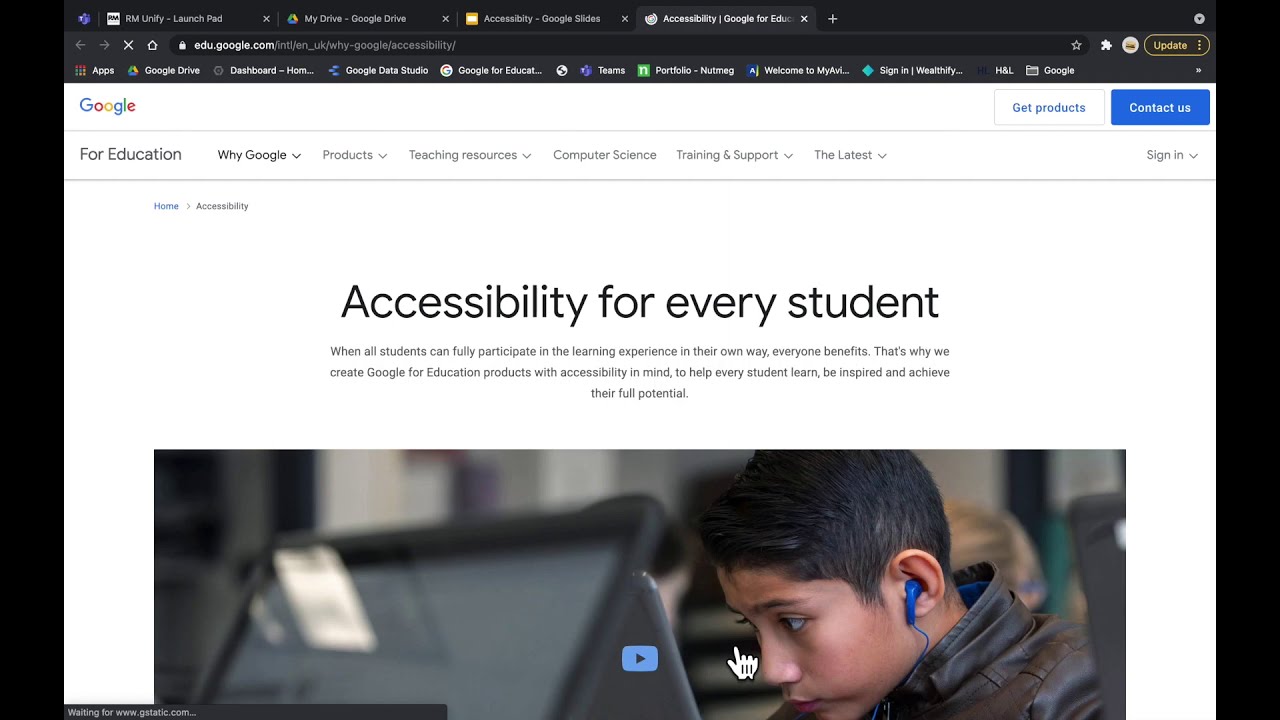This screenshot has height=720, width=1280.
Task: Show more bookmarks with the double chevron
Action: pos(1198,70)
